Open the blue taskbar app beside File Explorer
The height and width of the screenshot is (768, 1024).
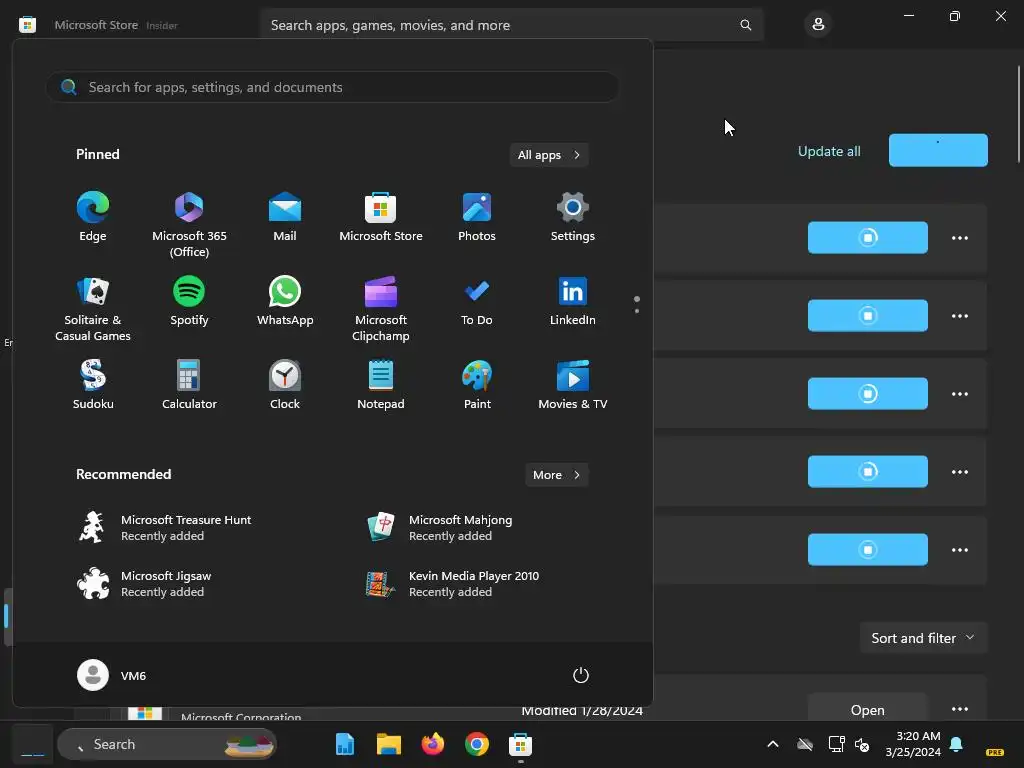[345, 744]
